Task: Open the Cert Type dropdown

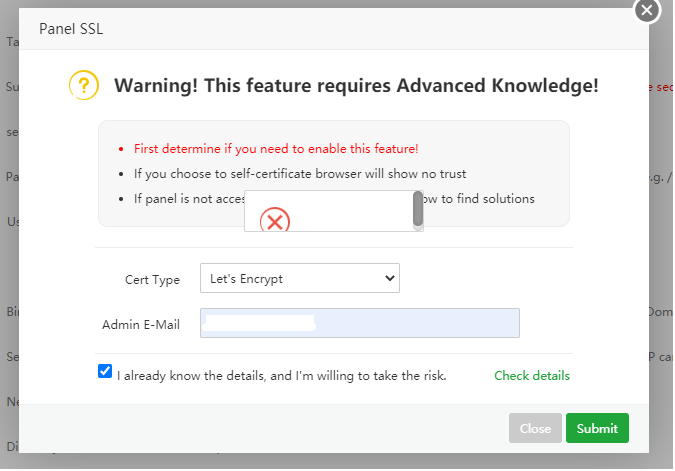Action: tap(300, 279)
